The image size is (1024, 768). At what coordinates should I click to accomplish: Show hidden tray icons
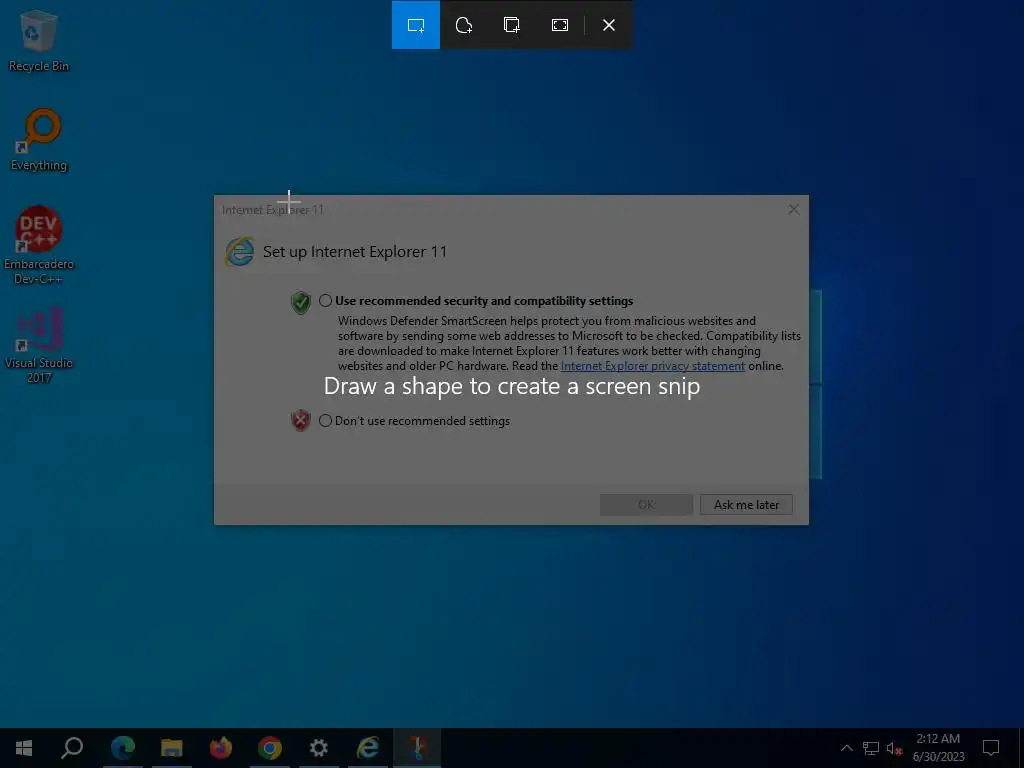pyautogui.click(x=846, y=748)
